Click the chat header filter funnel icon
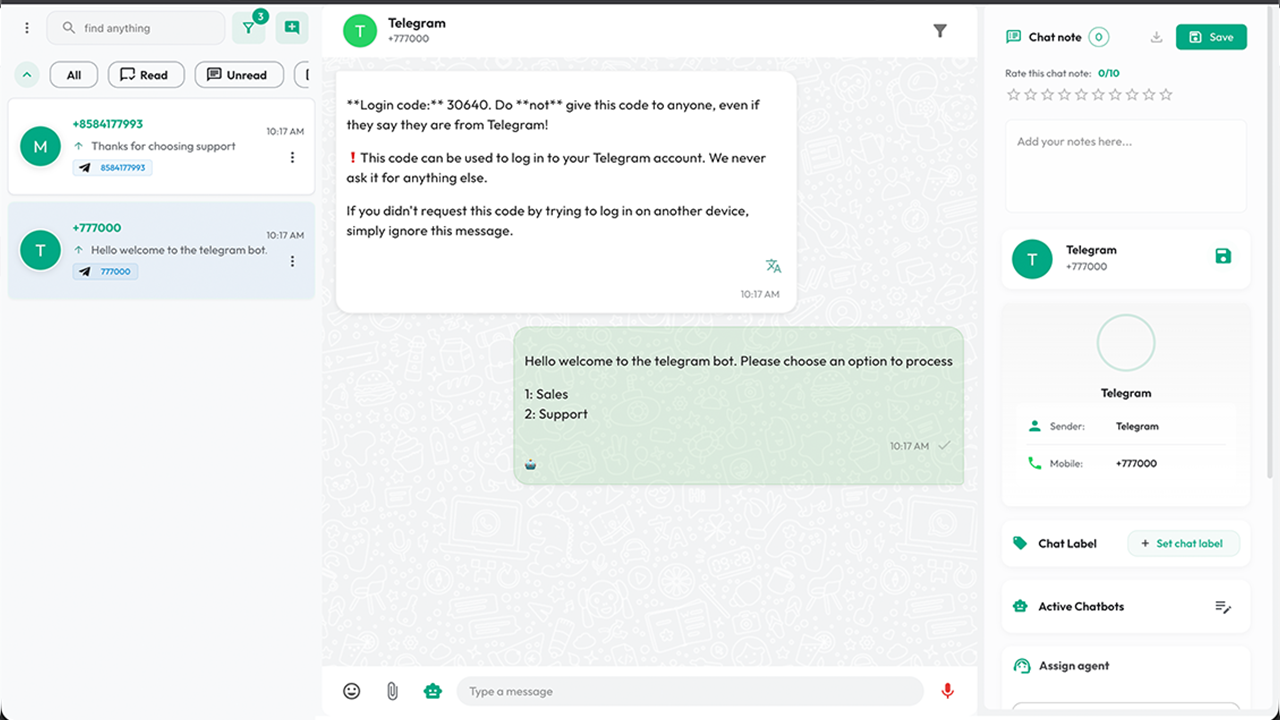 [x=940, y=31]
